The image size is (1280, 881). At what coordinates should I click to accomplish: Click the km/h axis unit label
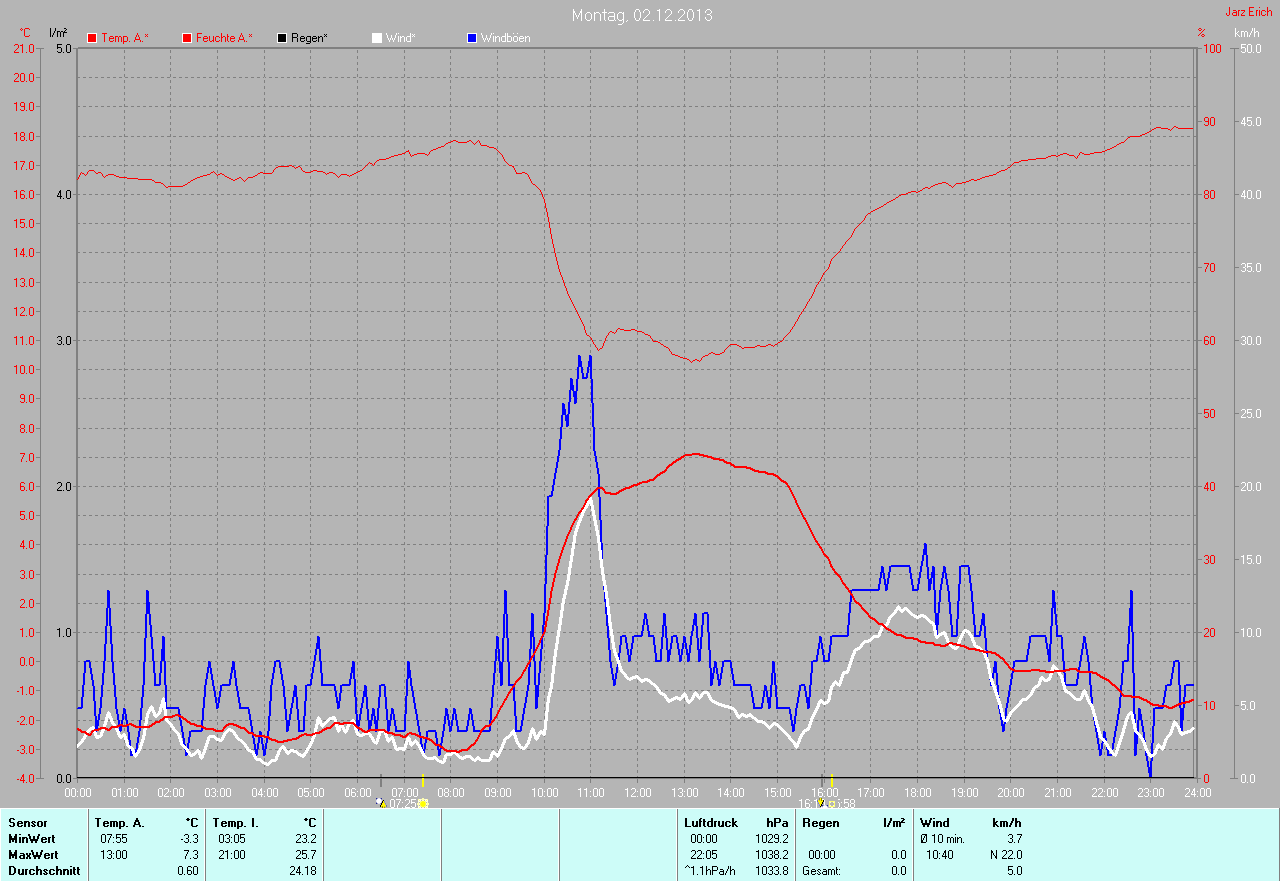[1247, 33]
